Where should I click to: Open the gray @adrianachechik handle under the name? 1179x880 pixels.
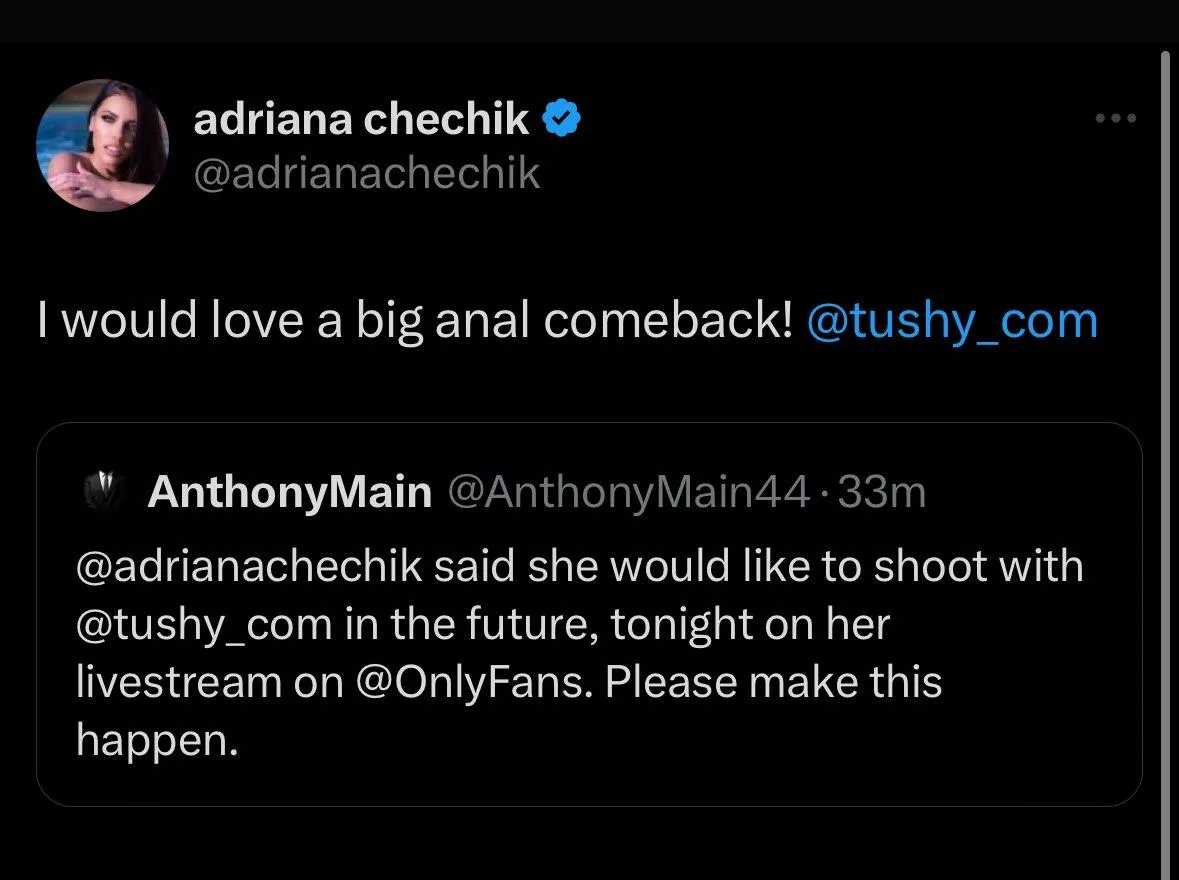tap(367, 173)
